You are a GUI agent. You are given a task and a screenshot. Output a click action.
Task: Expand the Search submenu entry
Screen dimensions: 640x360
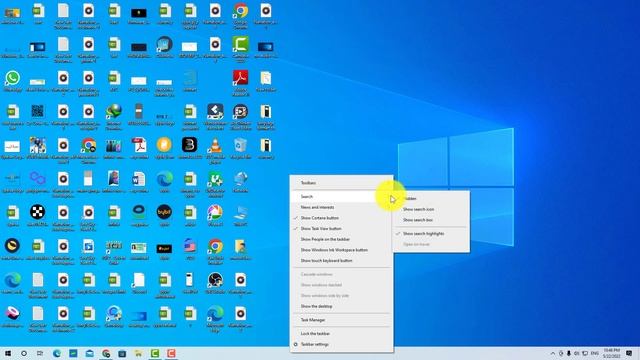click(341, 196)
